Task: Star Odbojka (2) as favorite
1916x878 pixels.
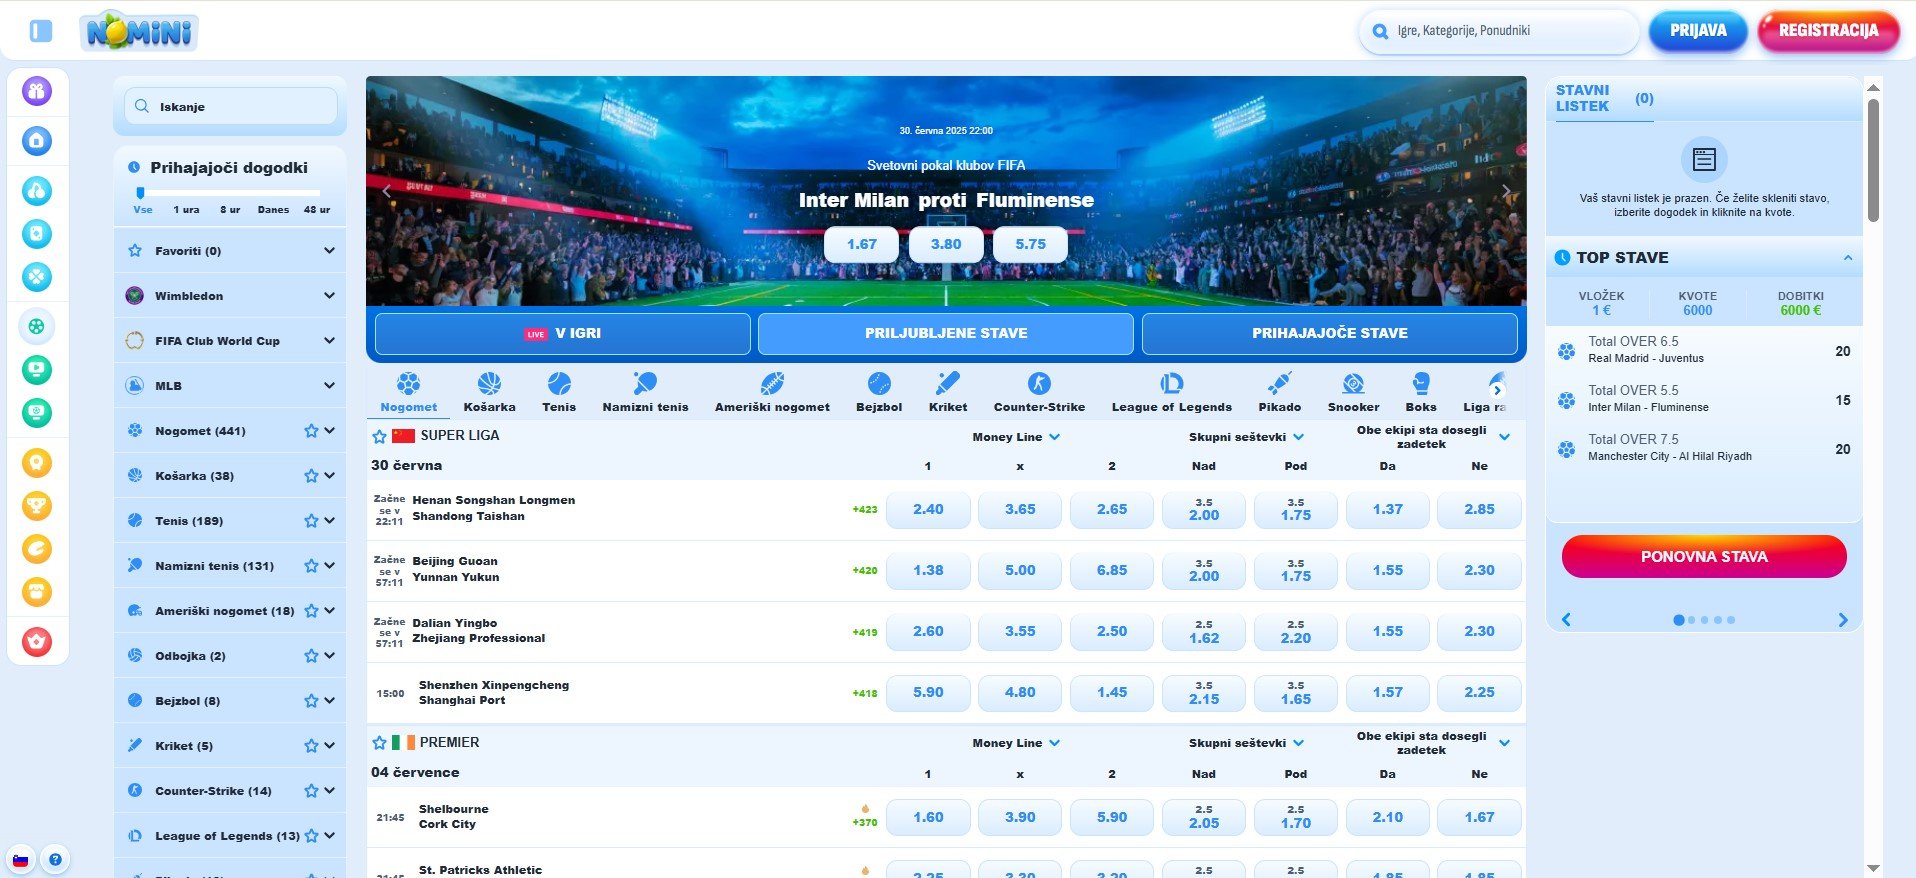Action: click(x=311, y=656)
